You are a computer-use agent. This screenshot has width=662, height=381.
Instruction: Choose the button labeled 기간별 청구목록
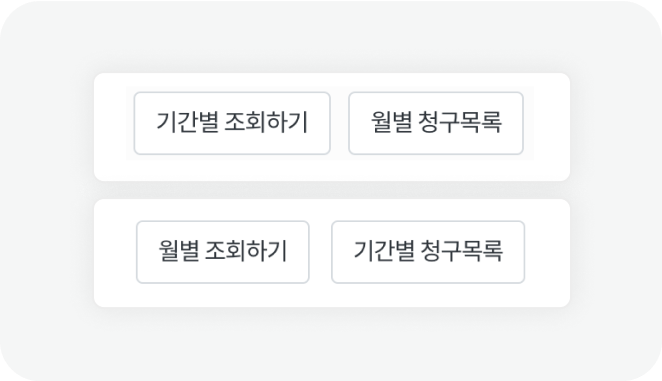pyautogui.click(x=428, y=252)
